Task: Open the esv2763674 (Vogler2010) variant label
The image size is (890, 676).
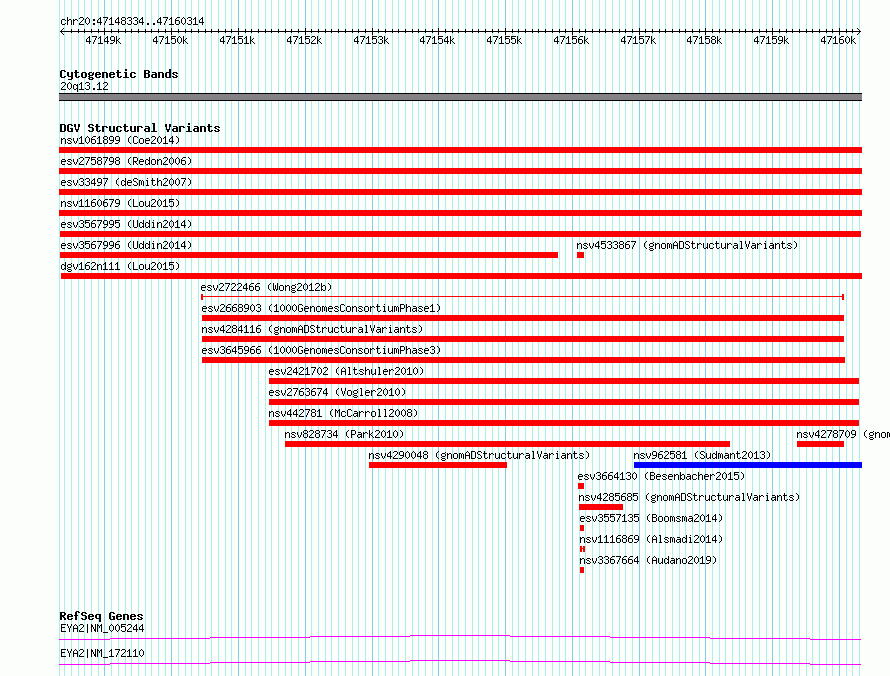Action: pos(337,392)
